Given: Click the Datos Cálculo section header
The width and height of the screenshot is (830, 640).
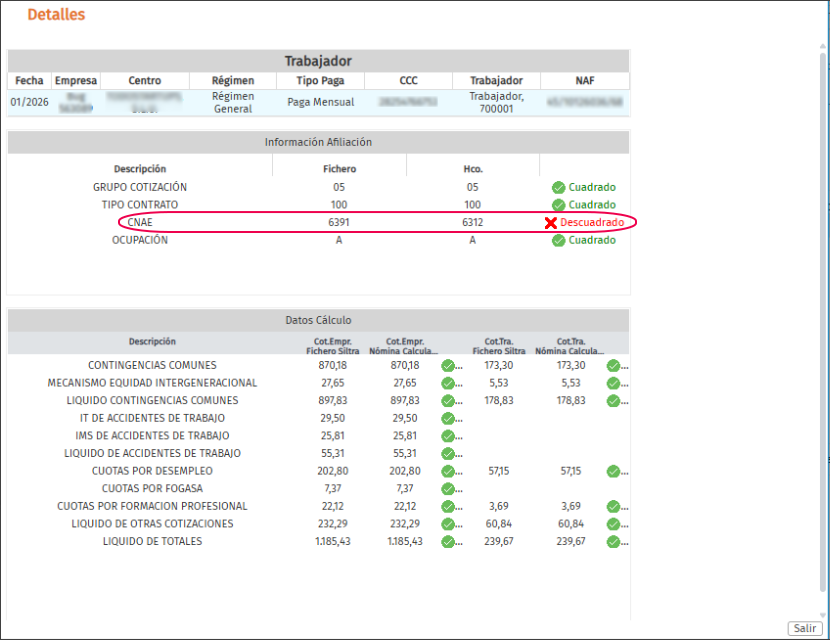Looking at the screenshot, I should (x=318, y=320).
